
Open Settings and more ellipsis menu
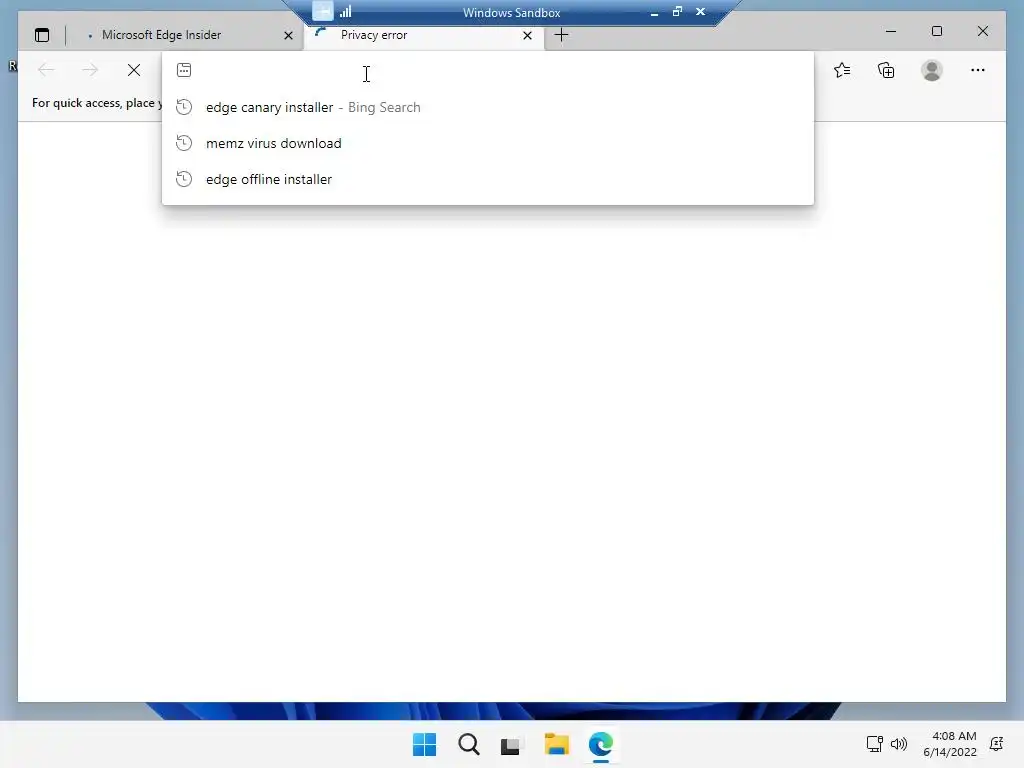point(978,70)
